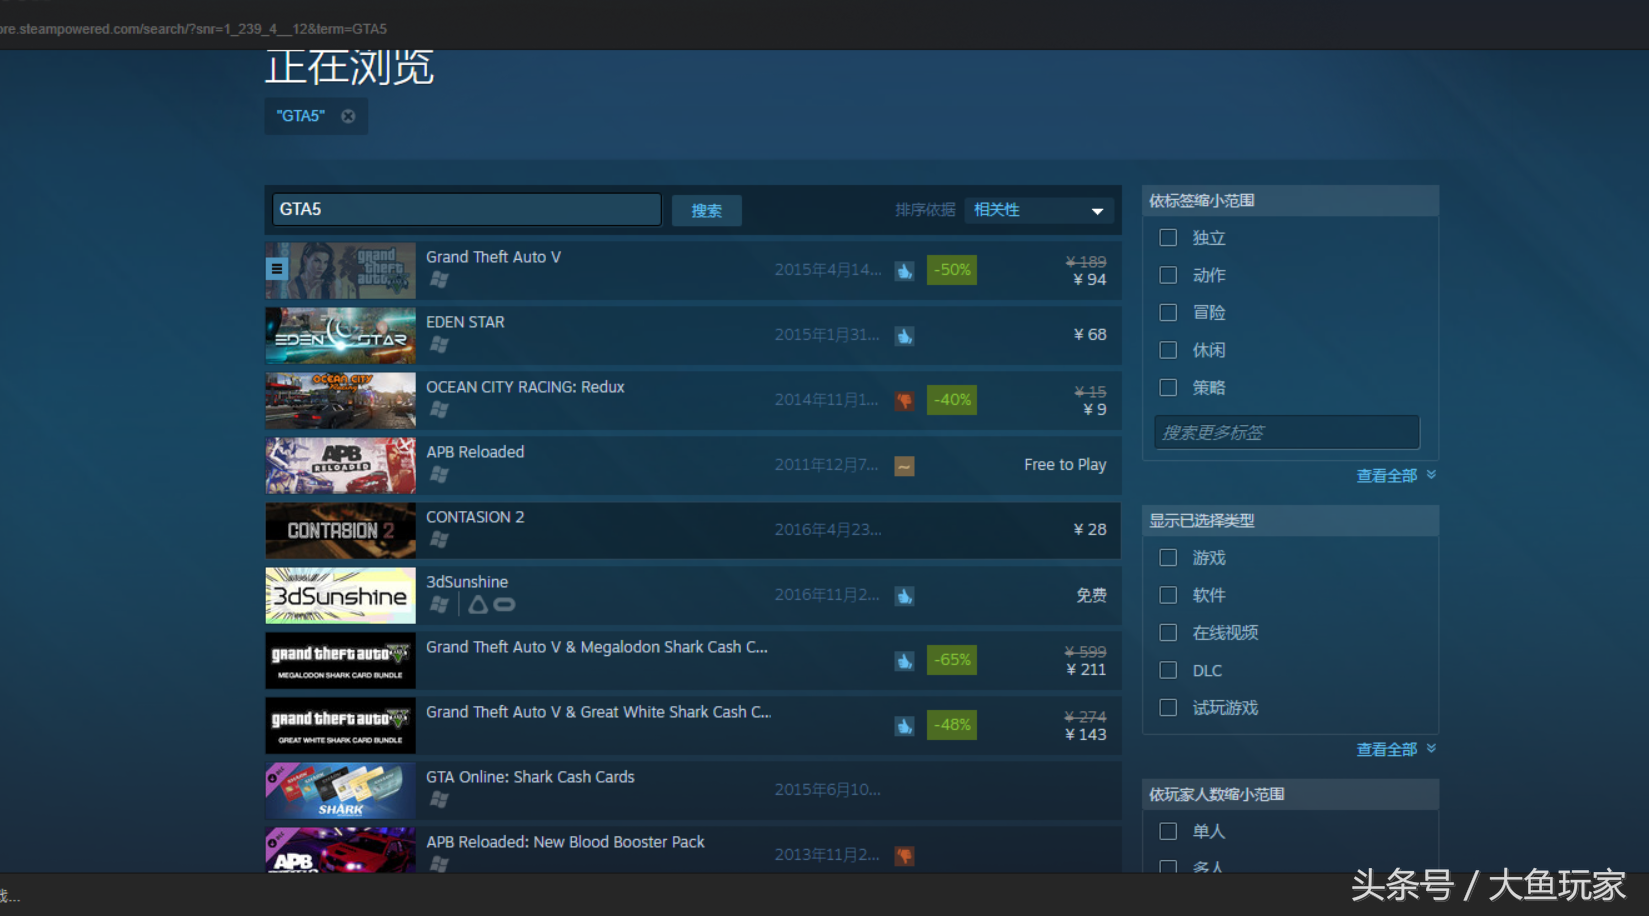The width and height of the screenshot is (1649, 916).
Task: Check the DLC type filter
Action: 1168,670
